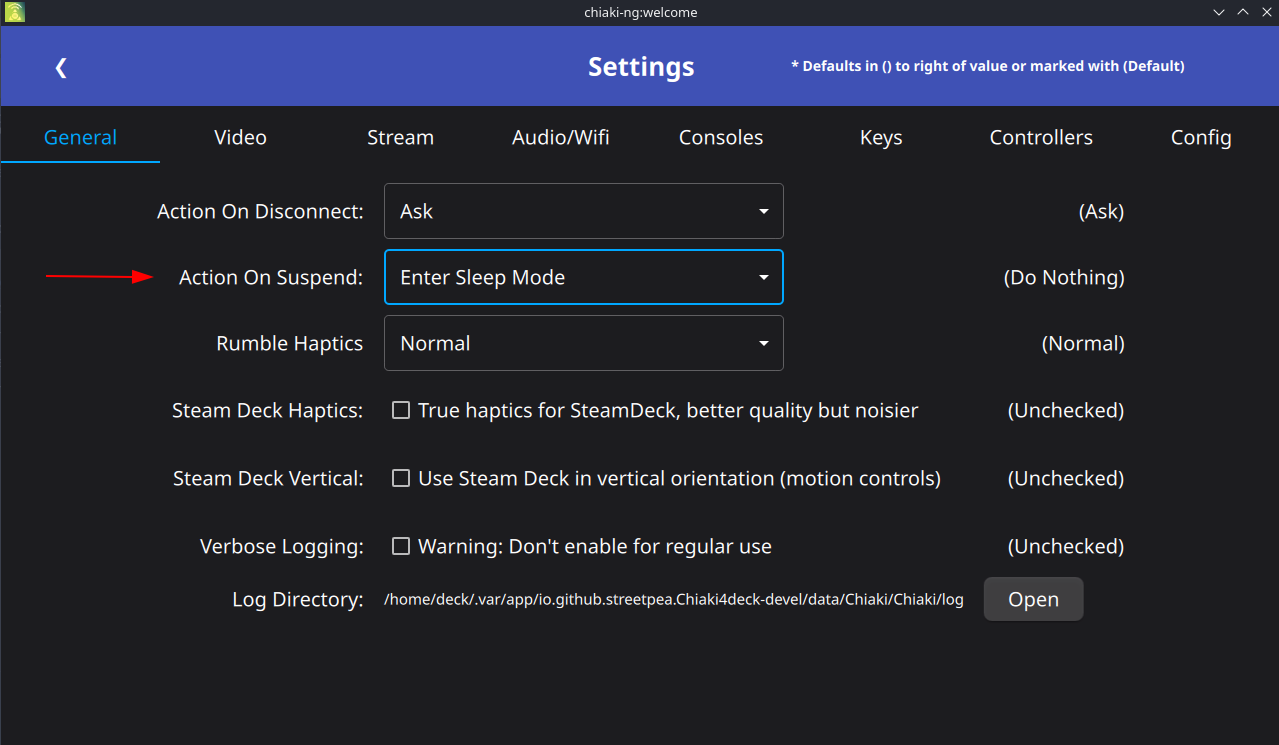Maximize the chiaki-ng window

point(1243,12)
